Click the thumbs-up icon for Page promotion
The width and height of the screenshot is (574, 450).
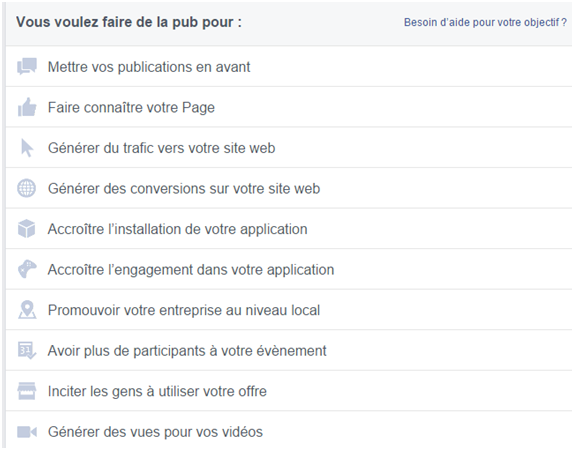coord(27,107)
